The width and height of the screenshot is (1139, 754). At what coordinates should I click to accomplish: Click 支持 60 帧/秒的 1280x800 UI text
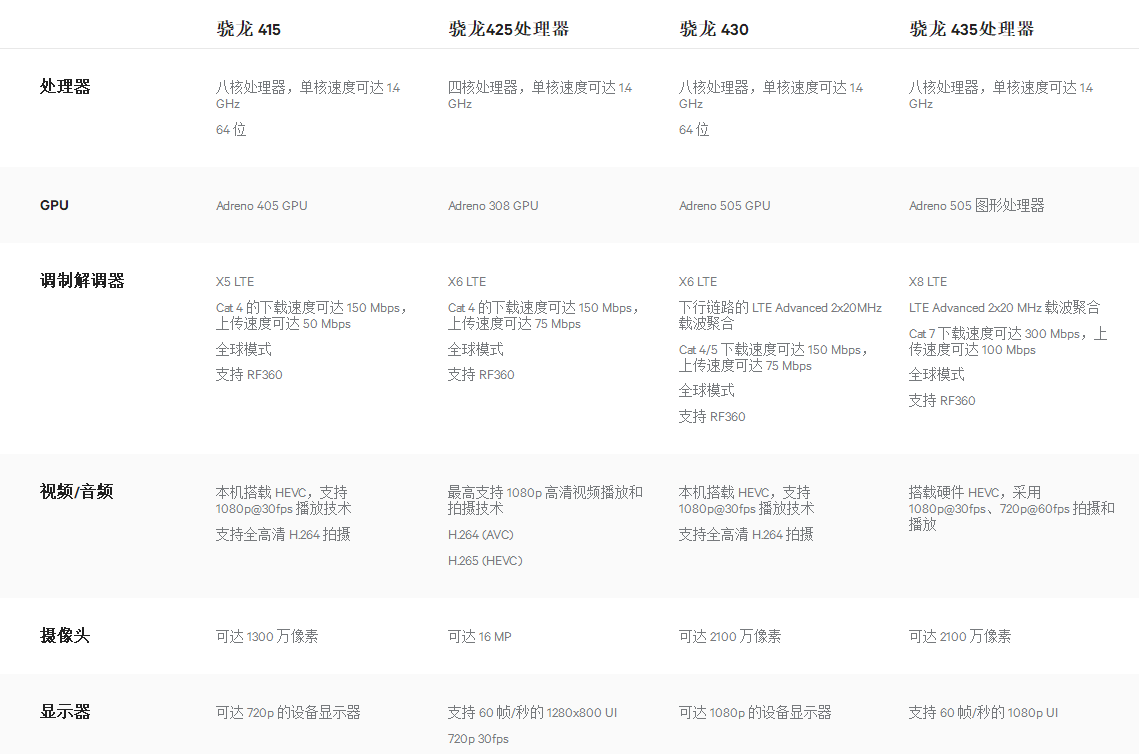click(532, 713)
